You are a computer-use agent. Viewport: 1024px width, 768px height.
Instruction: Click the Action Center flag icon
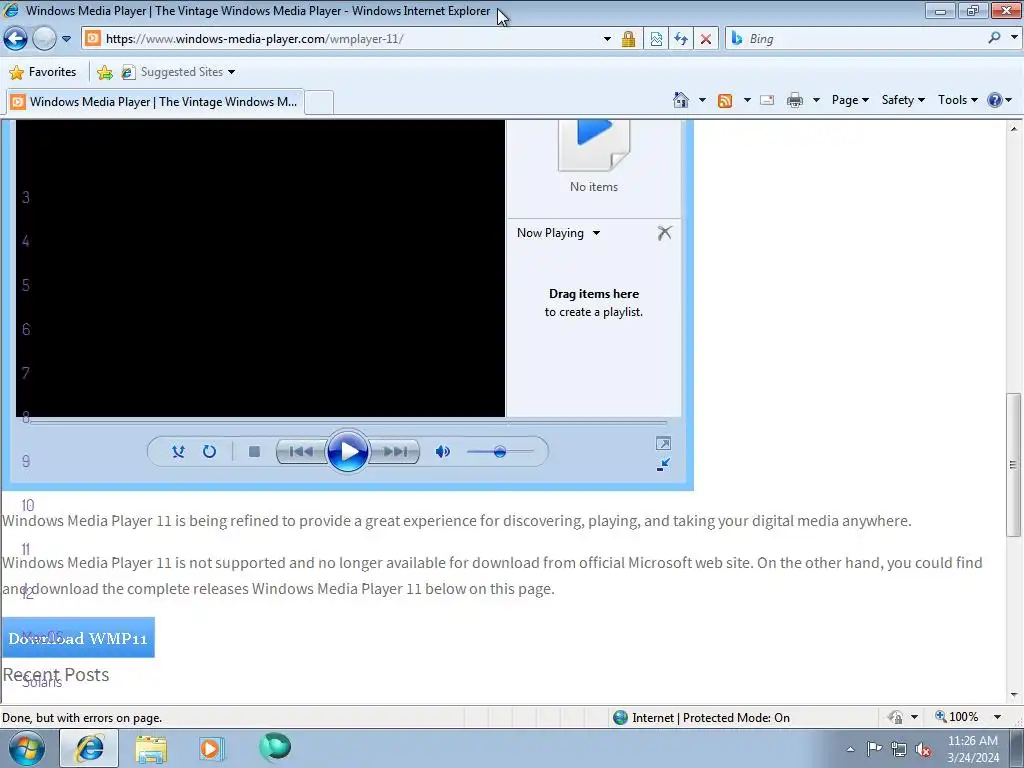(x=874, y=749)
